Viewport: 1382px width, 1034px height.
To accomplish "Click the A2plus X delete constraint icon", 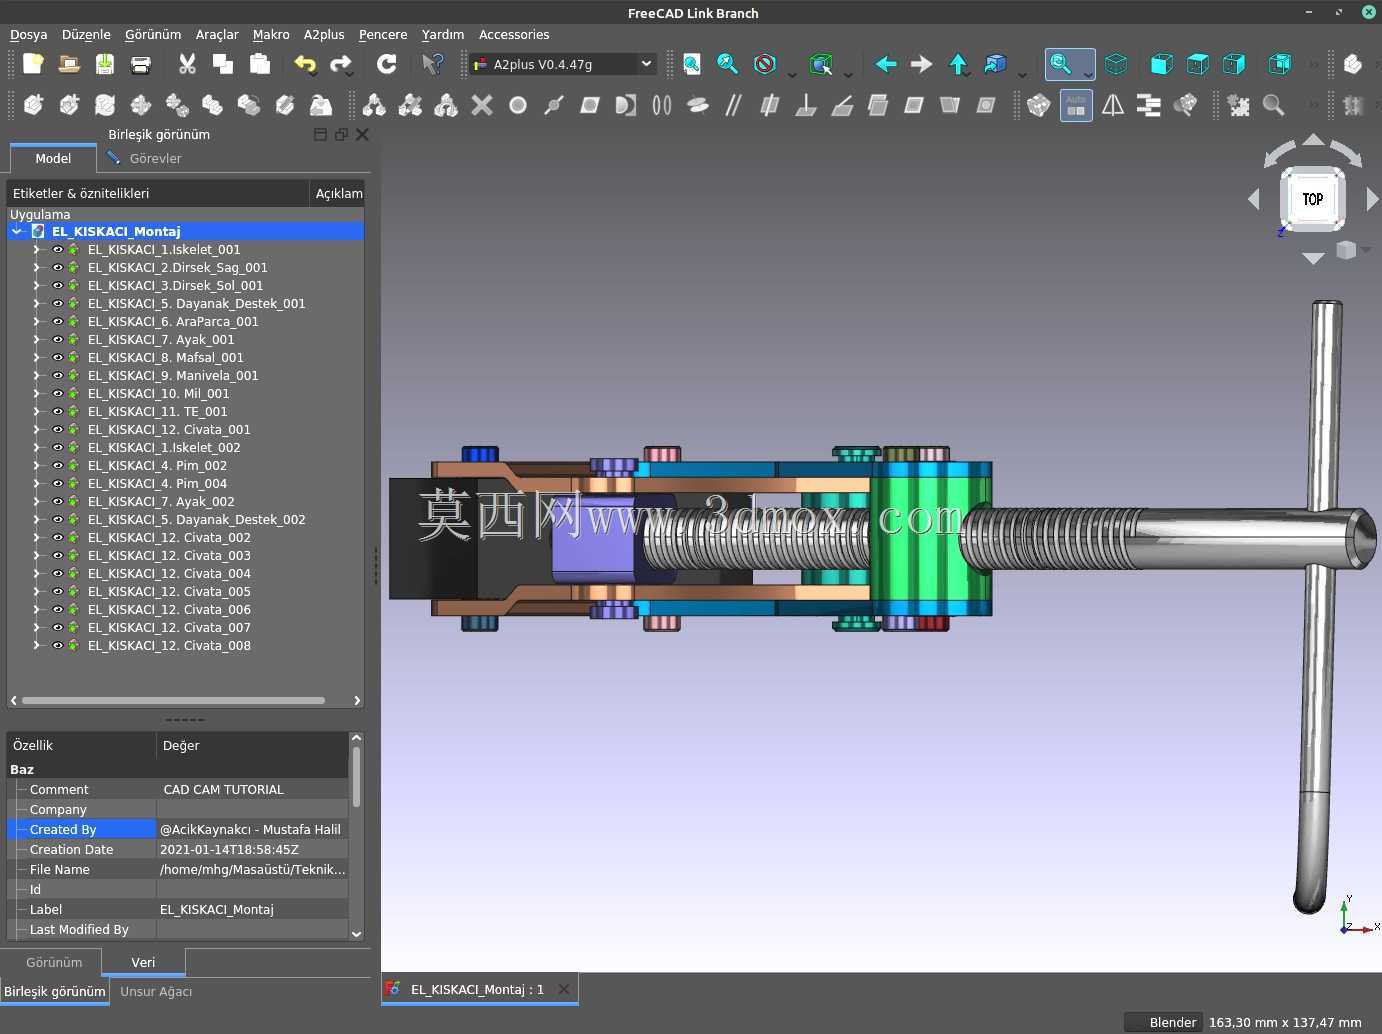I will (x=482, y=105).
